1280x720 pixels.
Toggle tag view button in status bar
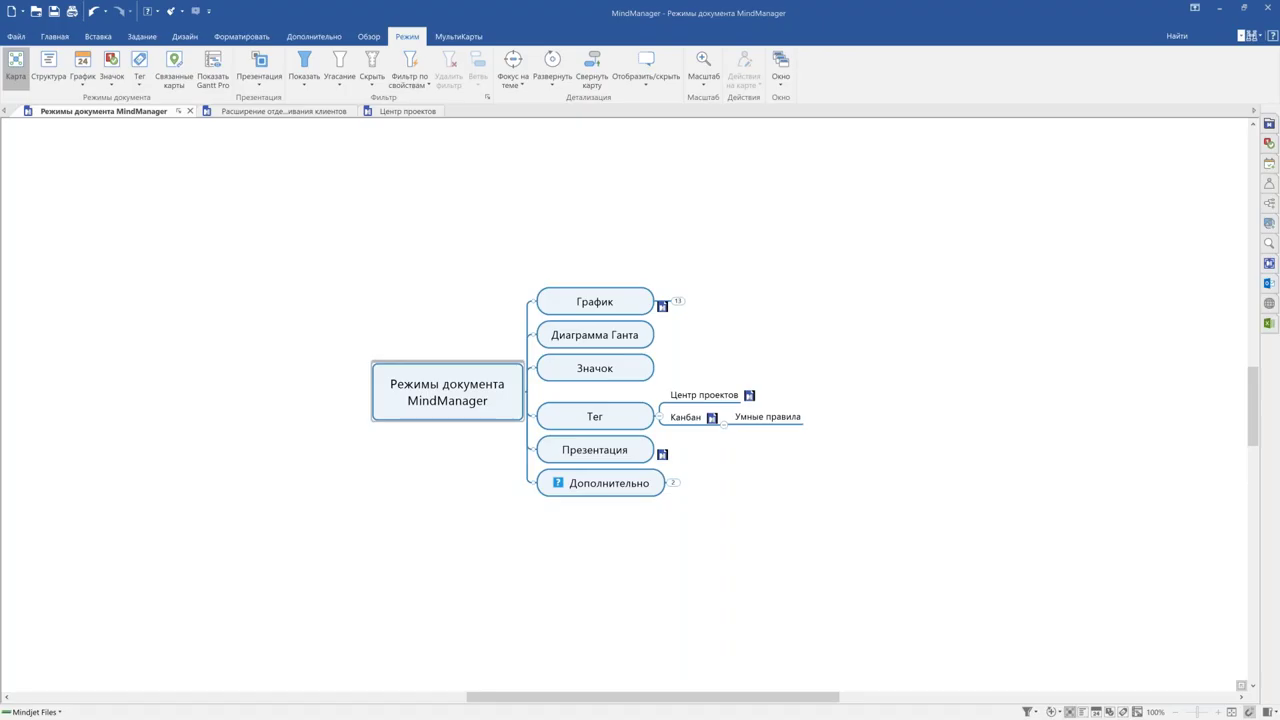click(x=1123, y=712)
